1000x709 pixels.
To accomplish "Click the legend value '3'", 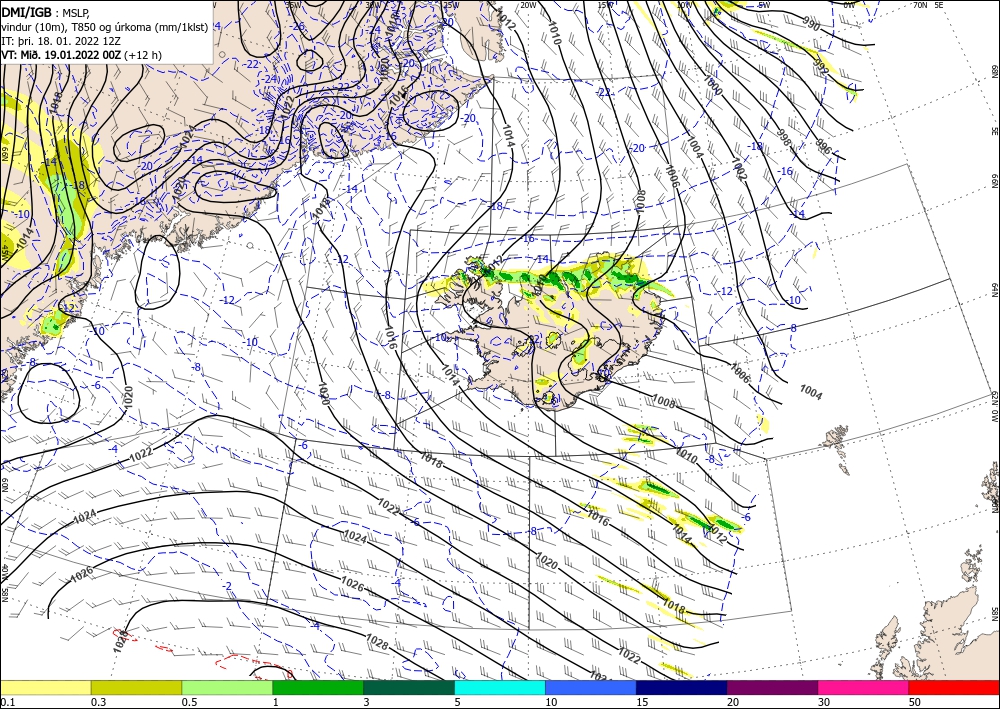I will [366, 702].
